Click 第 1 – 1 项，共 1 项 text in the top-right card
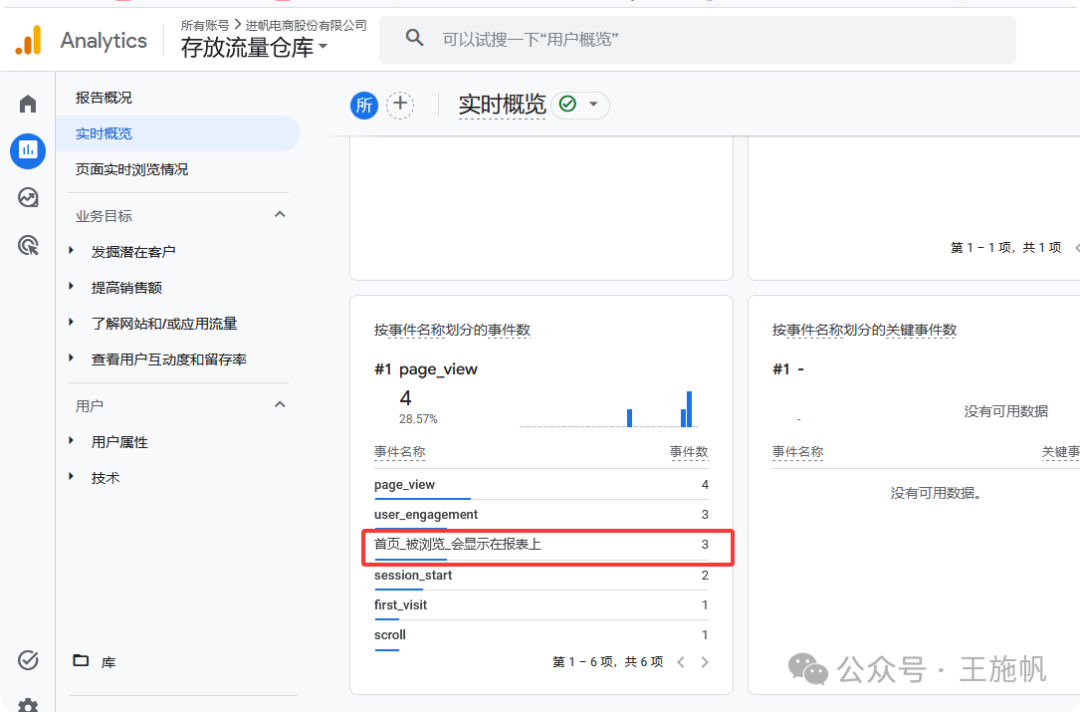Image resolution: width=1080 pixels, height=712 pixels. pyautogui.click(x=1006, y=247)
